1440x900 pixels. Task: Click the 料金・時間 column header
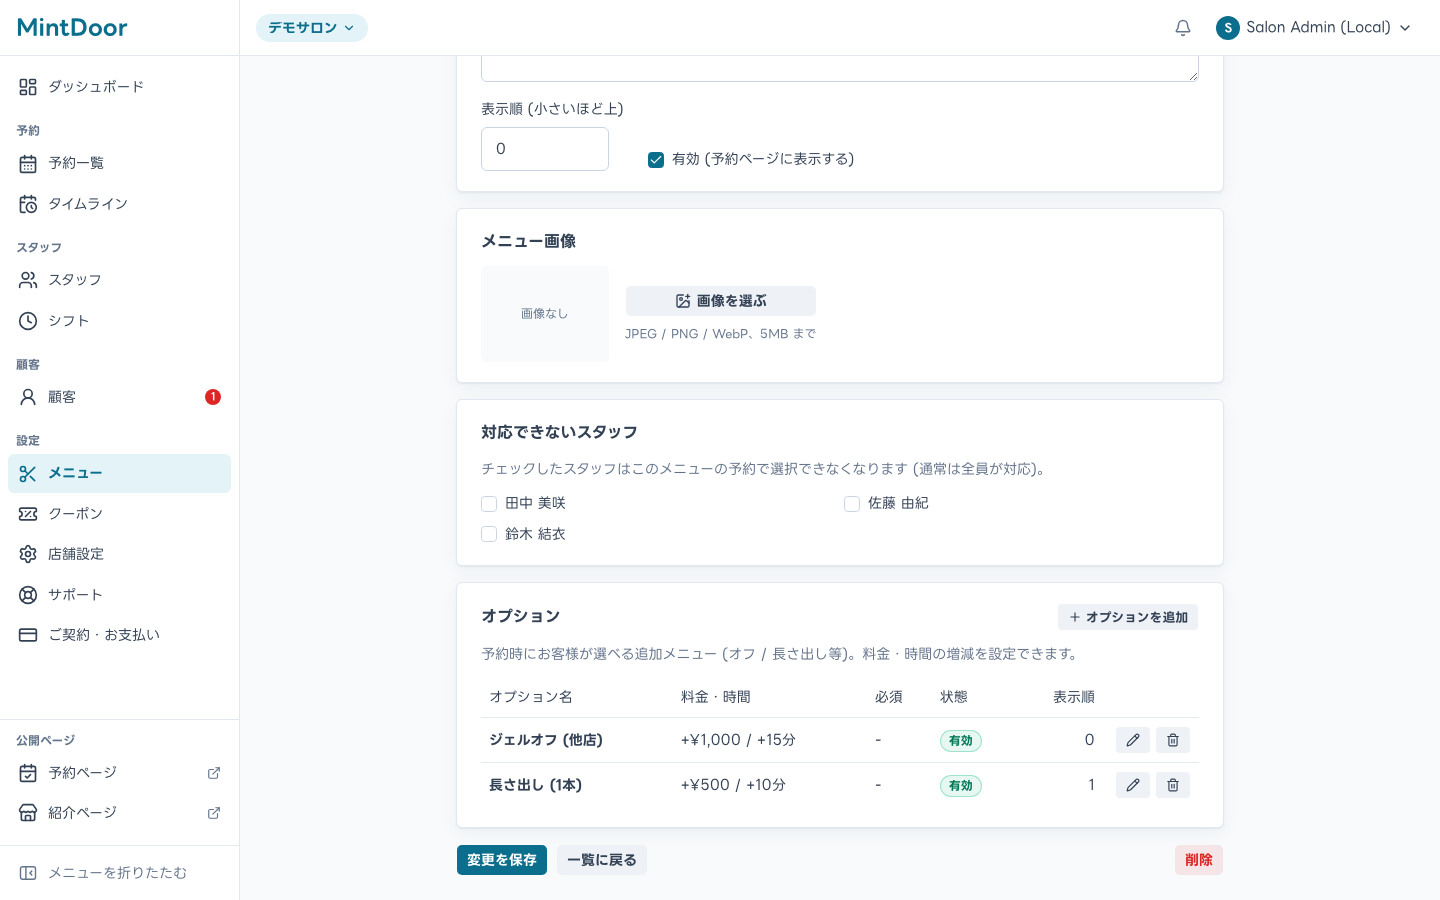coord(716,697)
